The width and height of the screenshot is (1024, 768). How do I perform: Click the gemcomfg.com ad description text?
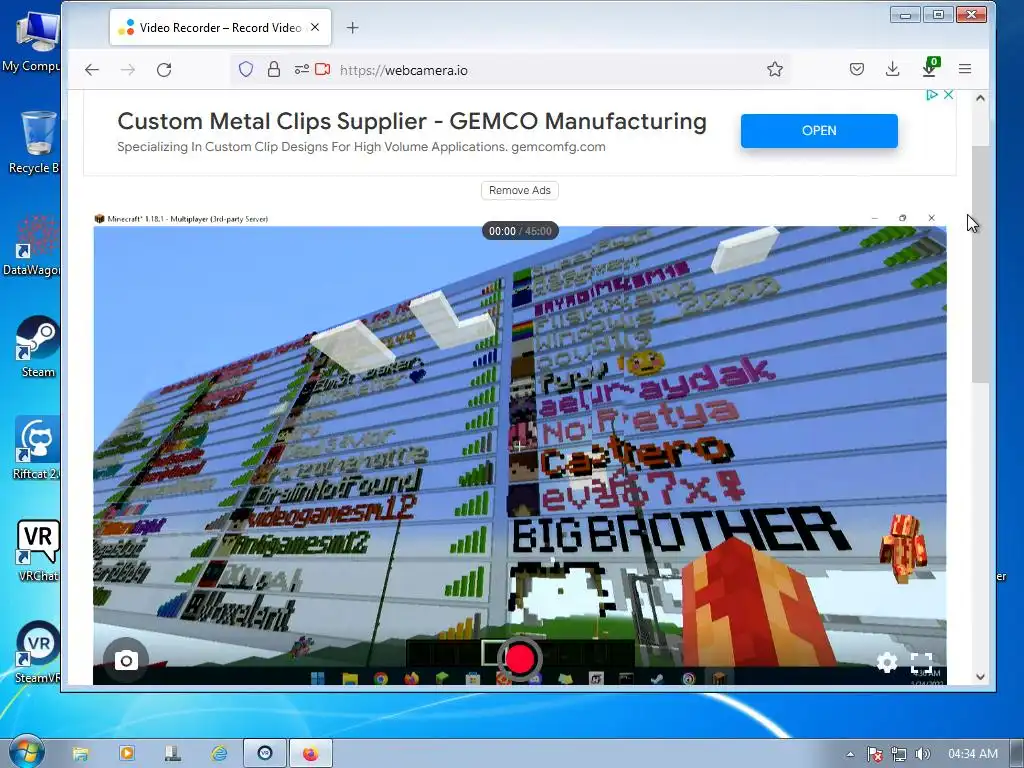click(x=361, y=147)
